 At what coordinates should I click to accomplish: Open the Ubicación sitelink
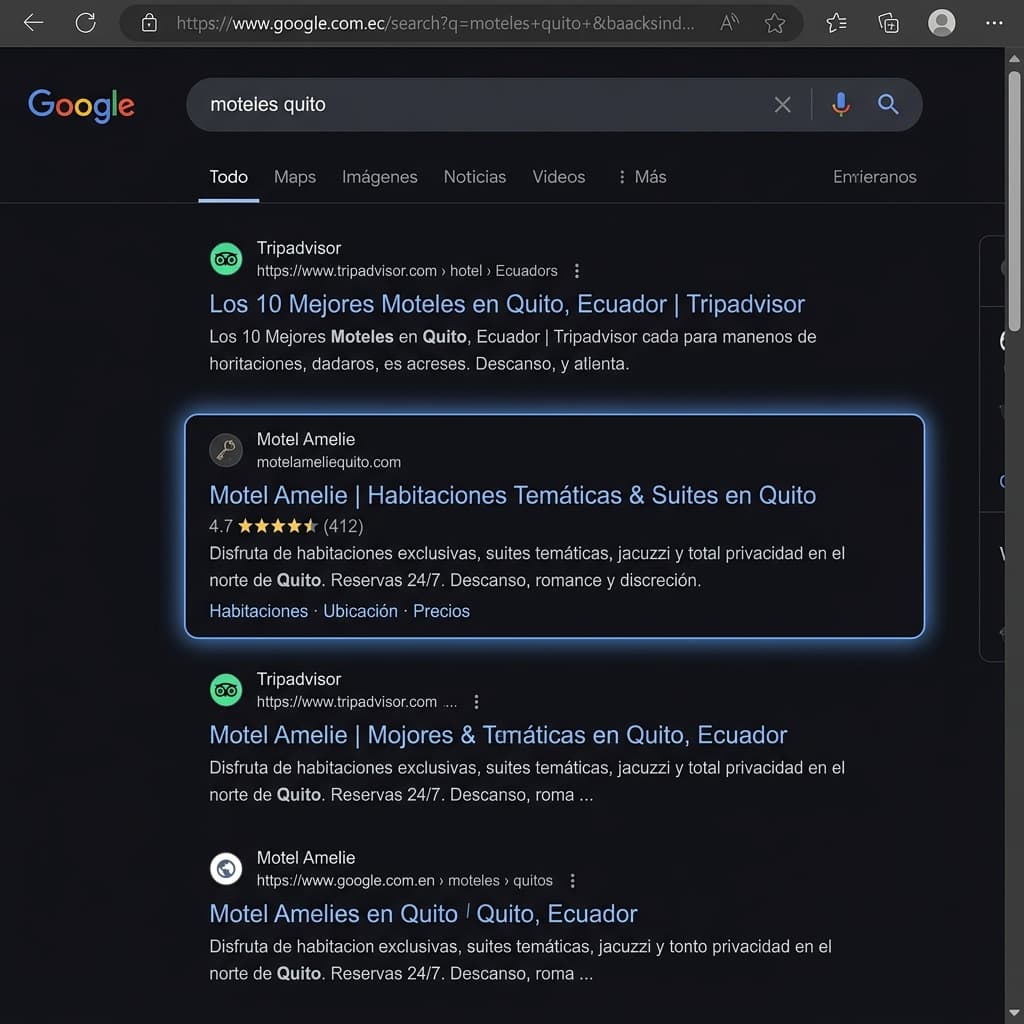[x=360, y=611]
